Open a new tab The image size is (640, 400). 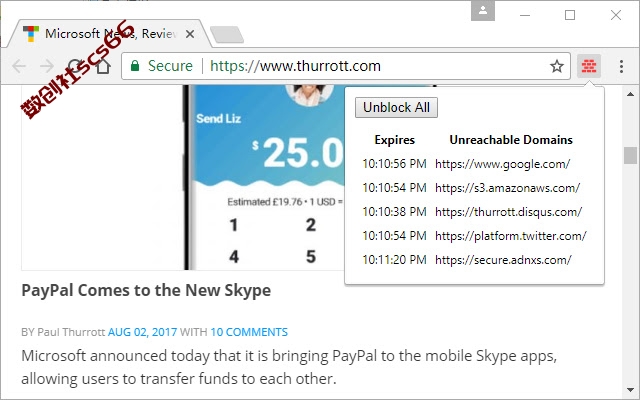pyautogui.click(x=227, y=34)
